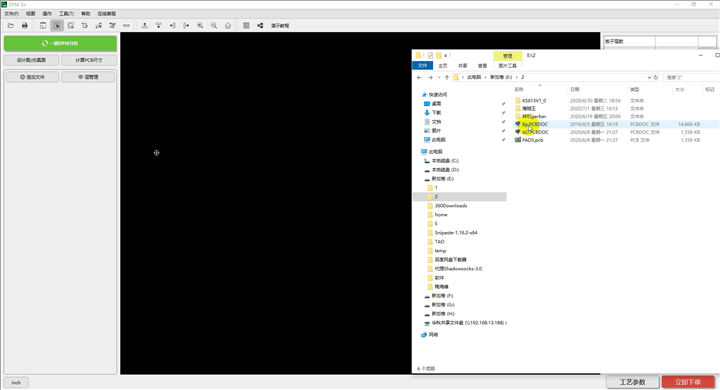The height and width of the screenshot is (390, 720).
Task: Click the Explorer search box
Action: [x=691, y=77]
